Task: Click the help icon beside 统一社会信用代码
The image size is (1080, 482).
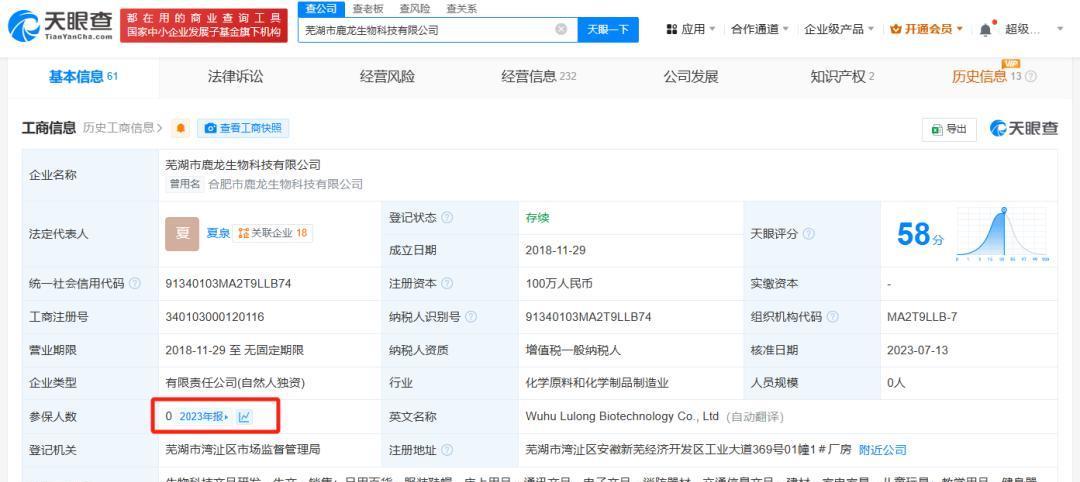Action: click(x=135, y=284)
